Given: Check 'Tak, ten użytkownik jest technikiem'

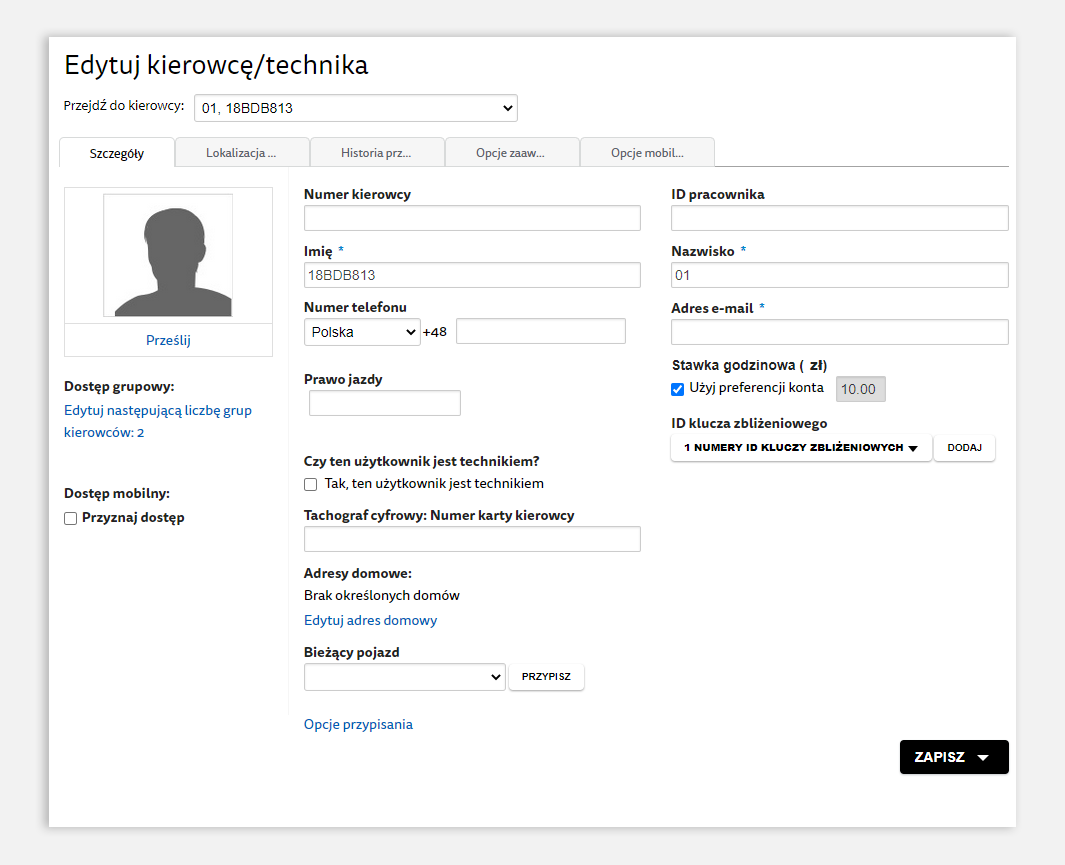Looking at the screenshot, I should [x=310, y=484].
